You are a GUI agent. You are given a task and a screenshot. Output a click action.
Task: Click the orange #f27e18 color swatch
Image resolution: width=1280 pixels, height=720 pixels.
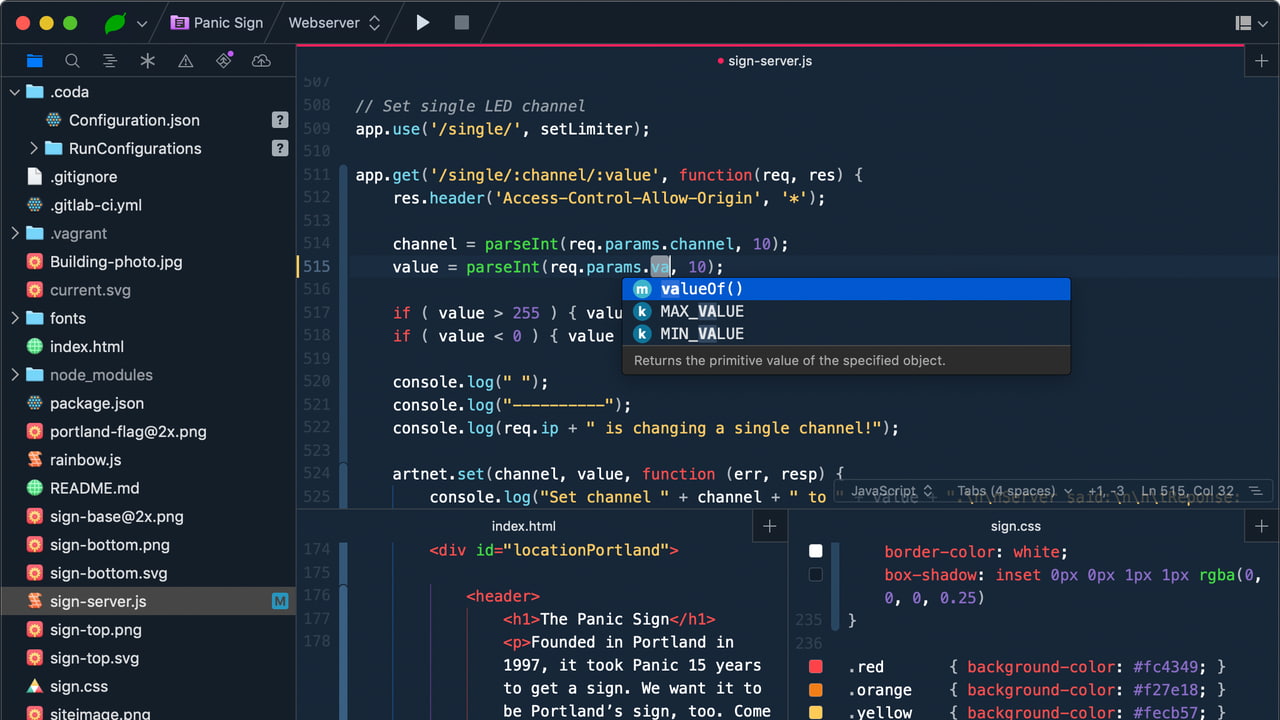tap(815, 689)
